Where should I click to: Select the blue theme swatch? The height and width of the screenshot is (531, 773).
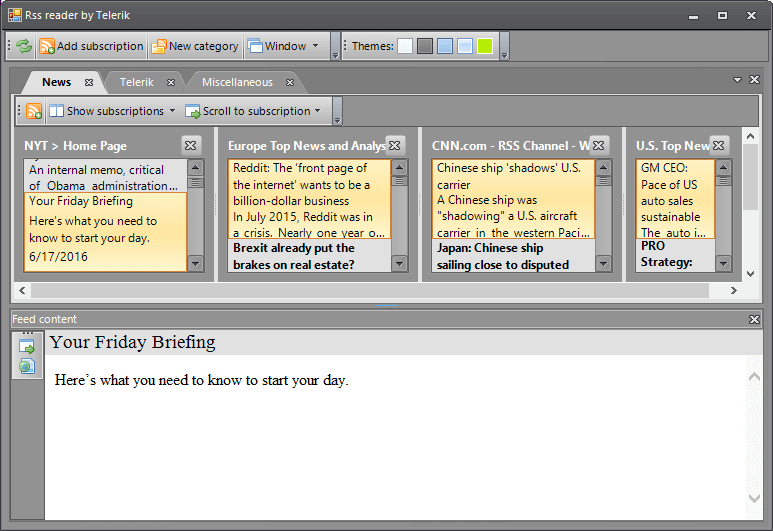point(445,46)
